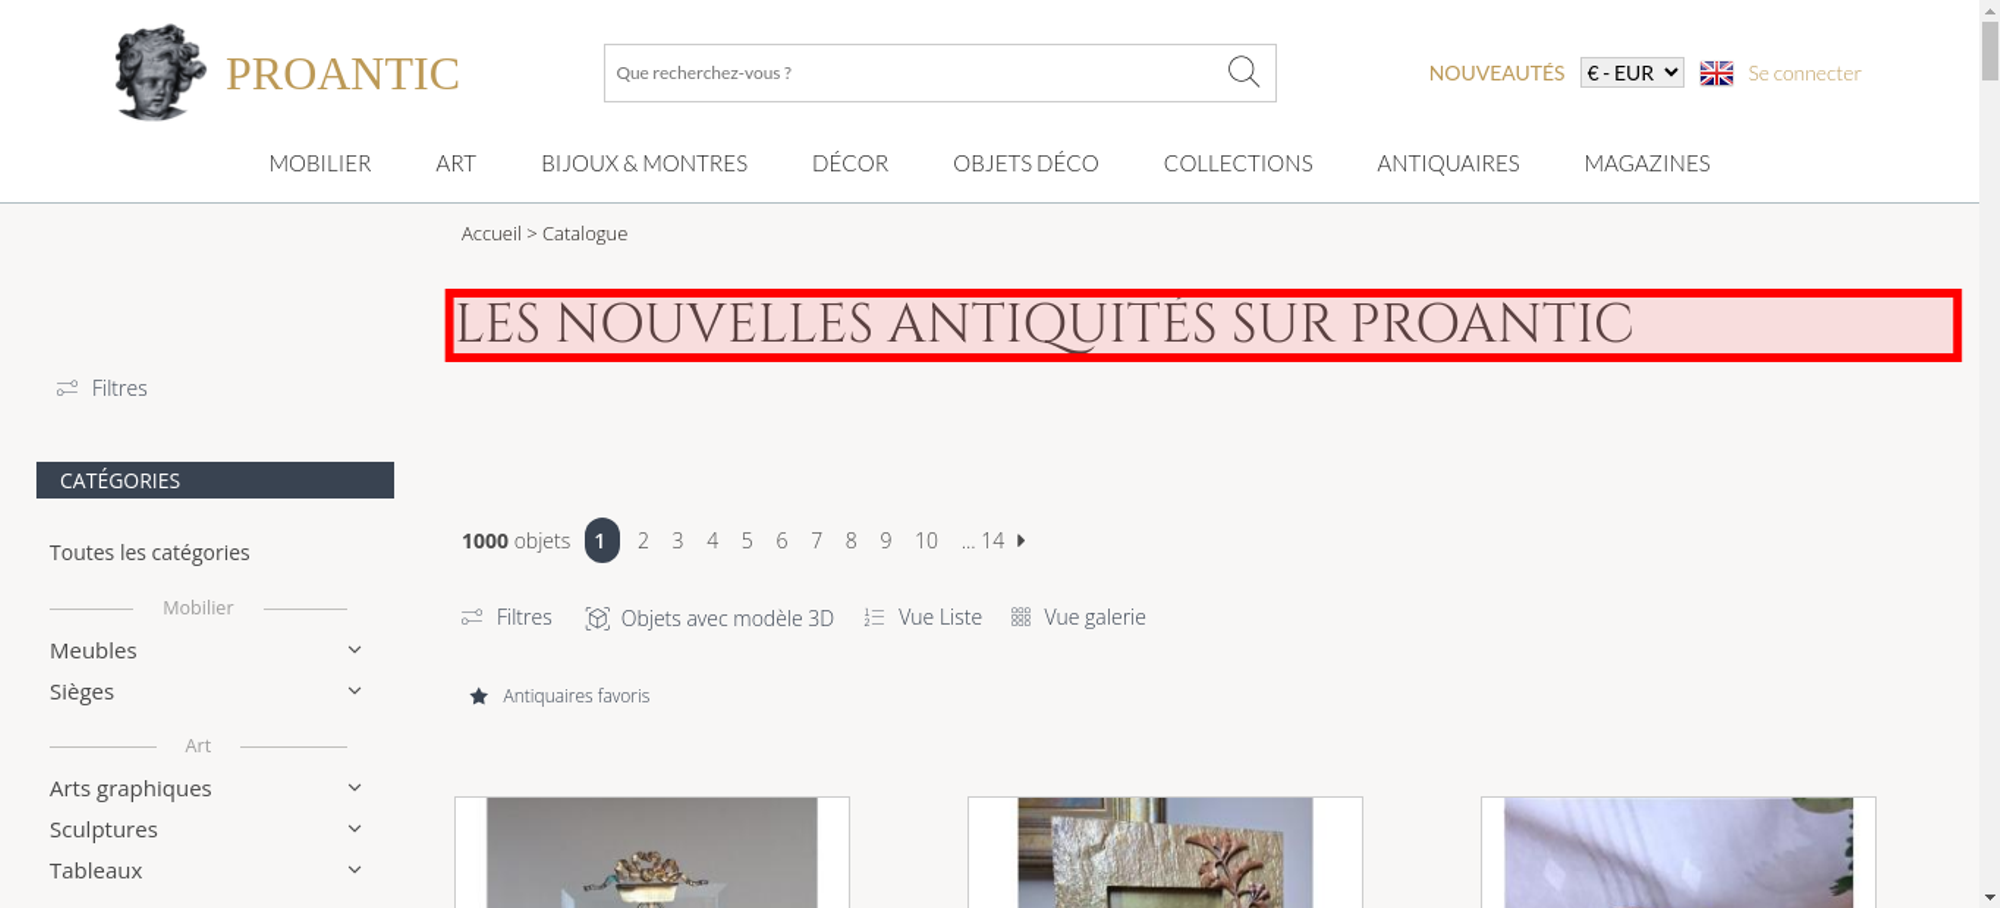Image resolution: width=2000 pixels, height=908 pixels.
Task: Click the Proantic cherub head logo
Action: click(159, 72)
